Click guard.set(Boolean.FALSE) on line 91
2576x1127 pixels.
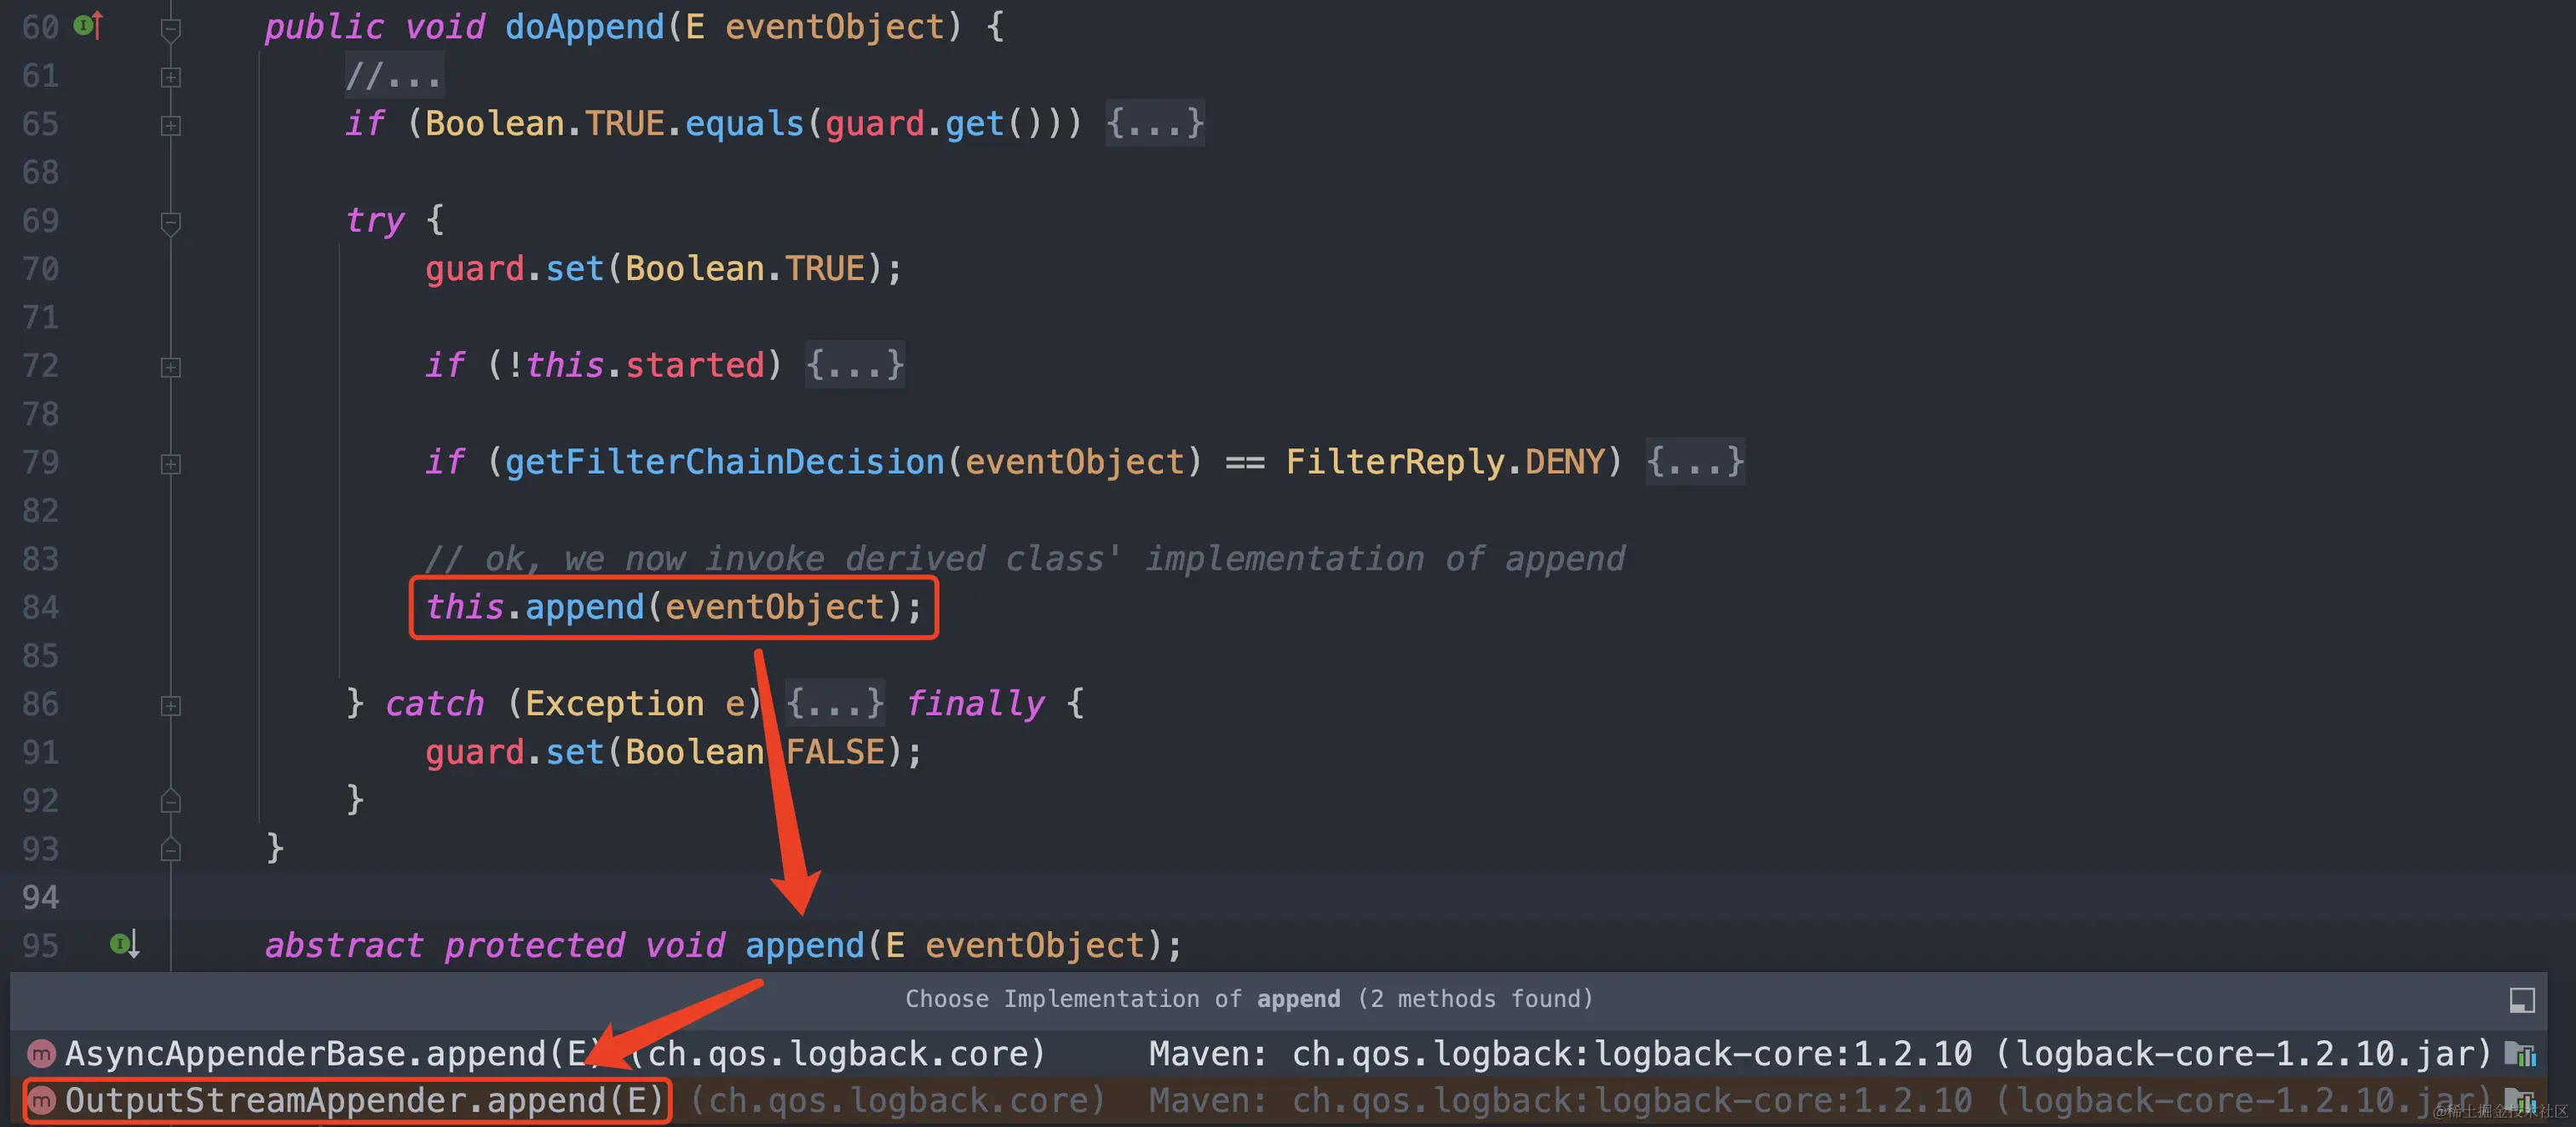pos(674,752)
